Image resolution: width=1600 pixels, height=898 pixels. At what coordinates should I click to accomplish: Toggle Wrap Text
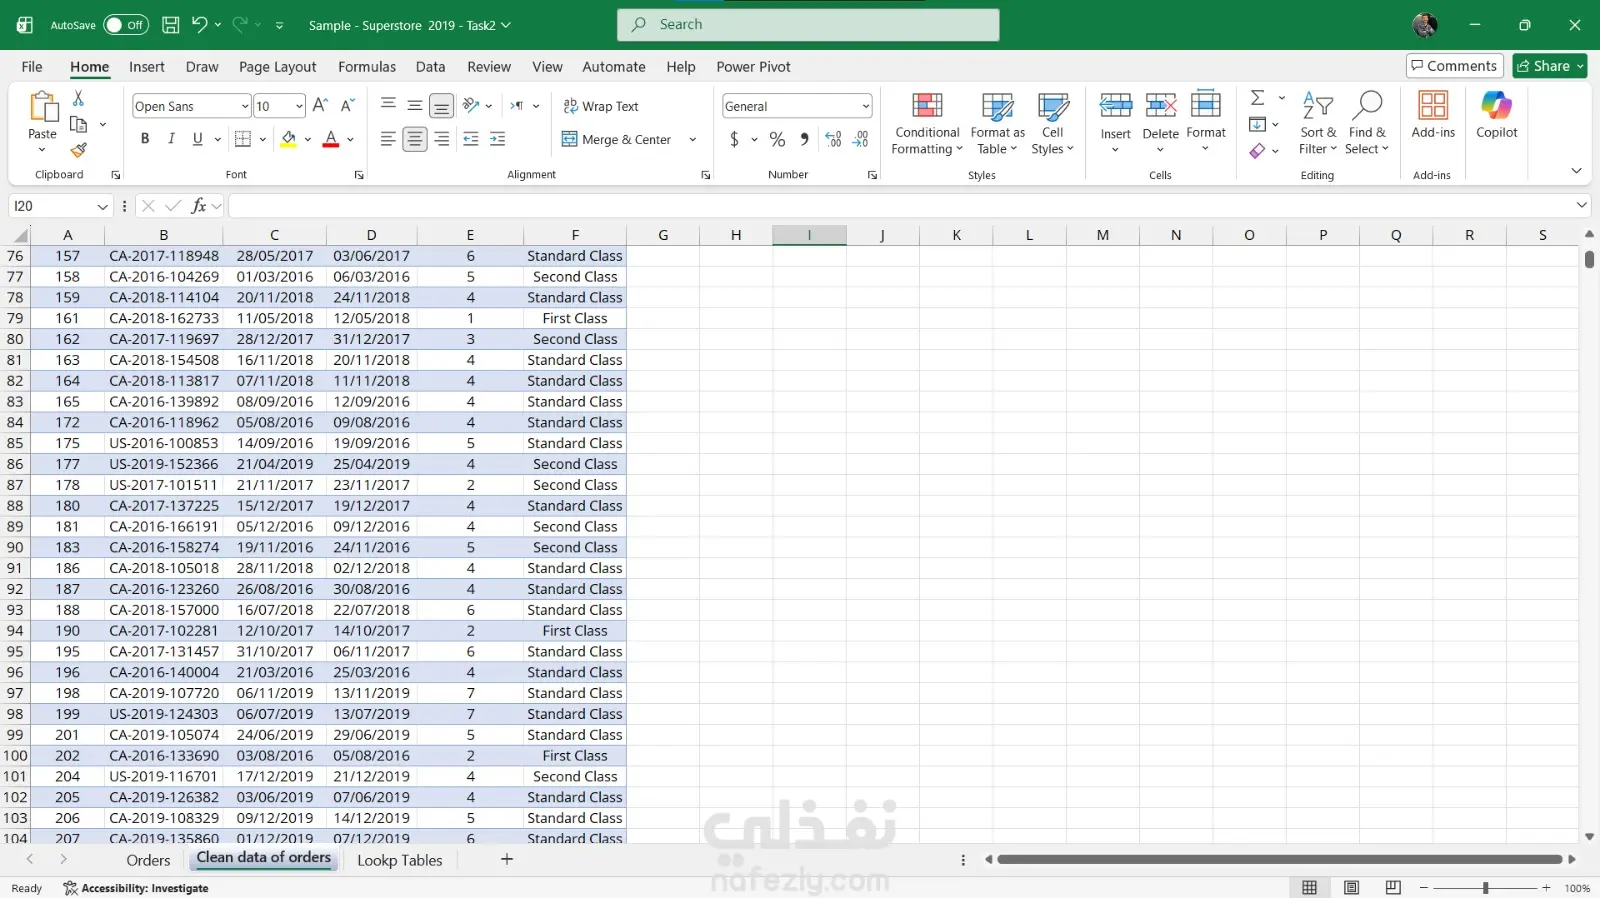coord(601,106)
